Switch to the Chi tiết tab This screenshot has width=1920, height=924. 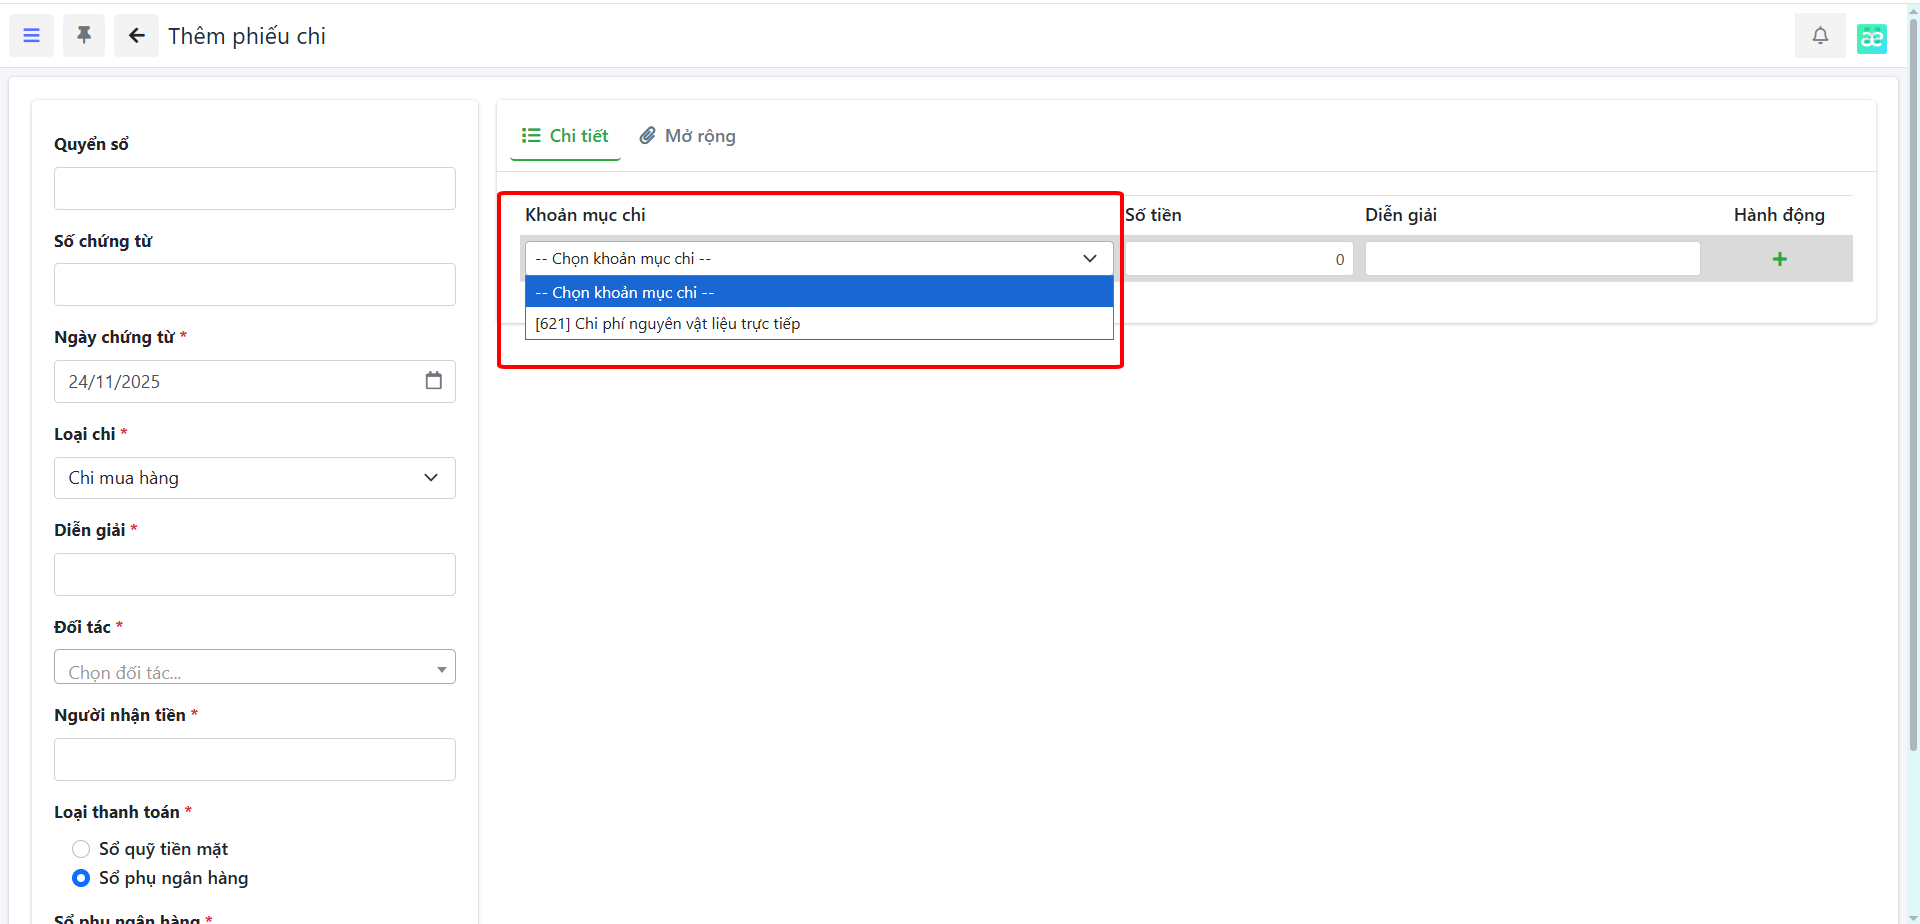565,136
